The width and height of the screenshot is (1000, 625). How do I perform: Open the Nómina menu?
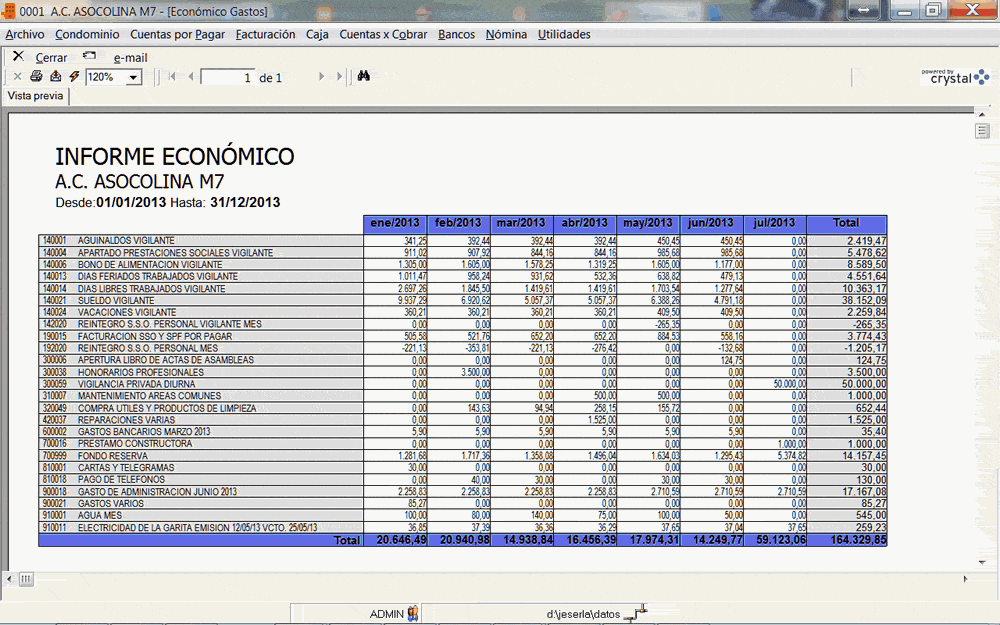click(x=506, y=34)
